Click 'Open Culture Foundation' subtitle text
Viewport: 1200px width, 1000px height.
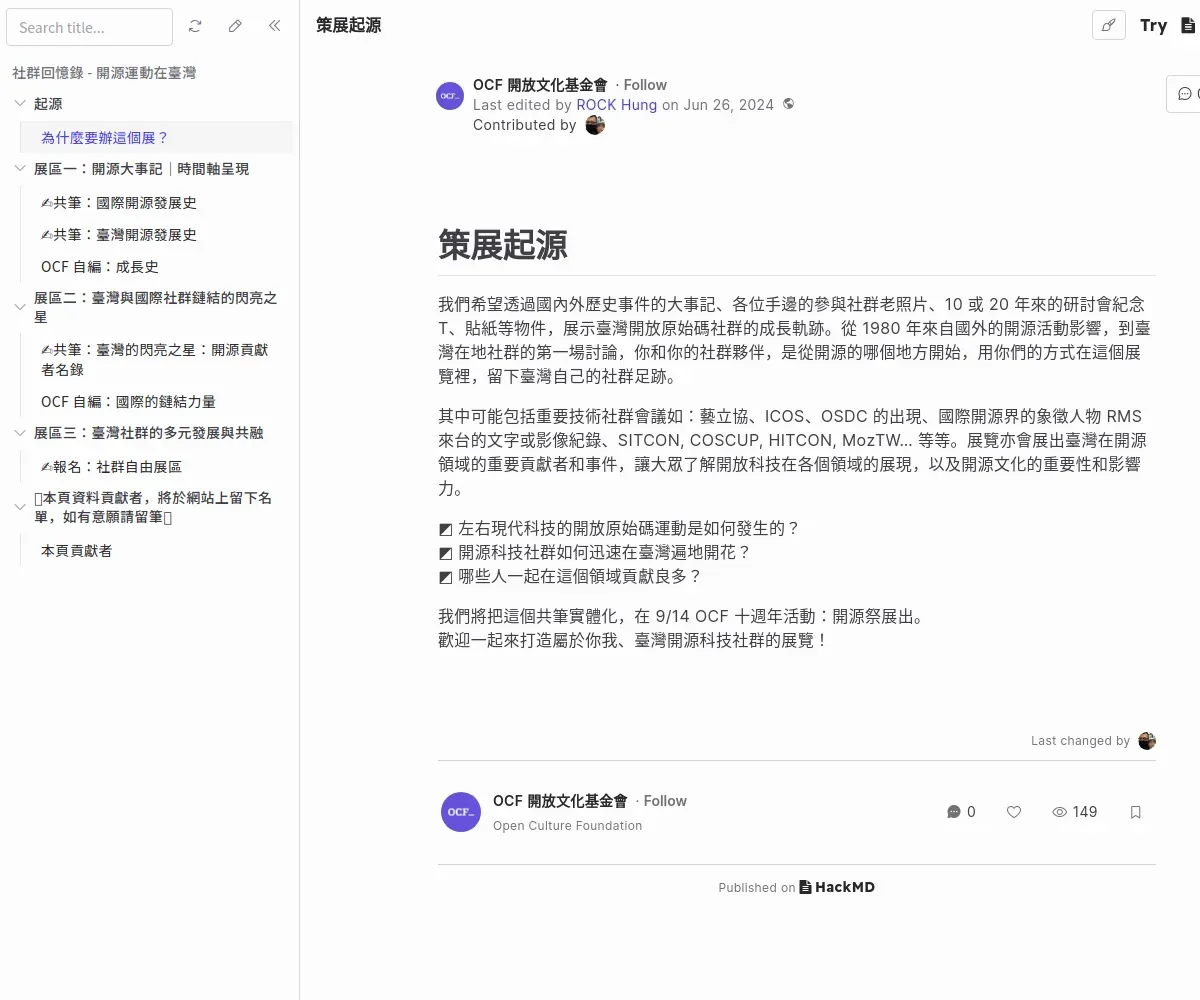[567, 826]
